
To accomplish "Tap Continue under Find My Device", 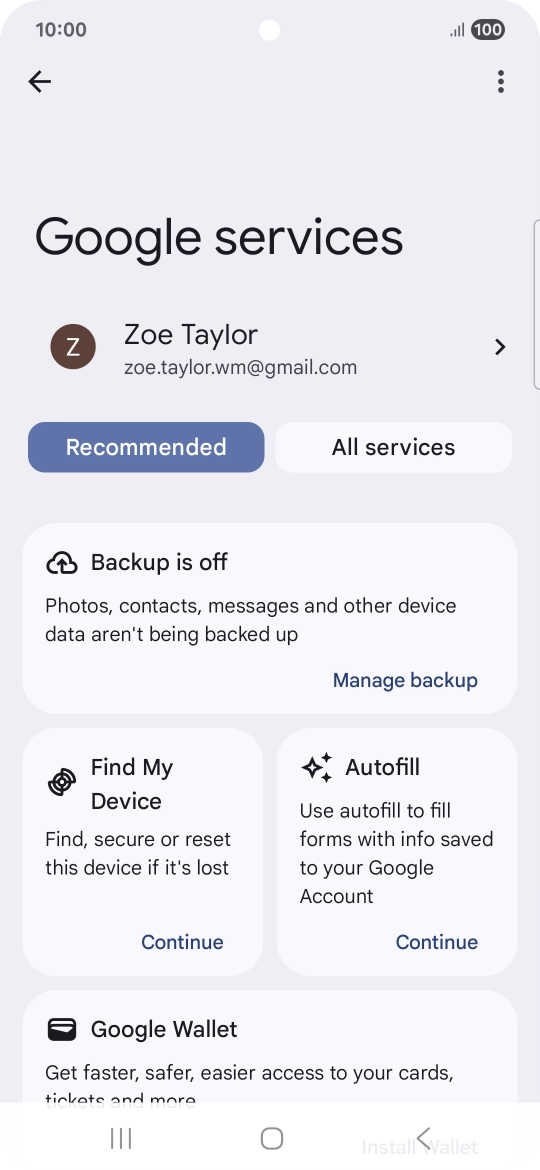I will (182, 942).
